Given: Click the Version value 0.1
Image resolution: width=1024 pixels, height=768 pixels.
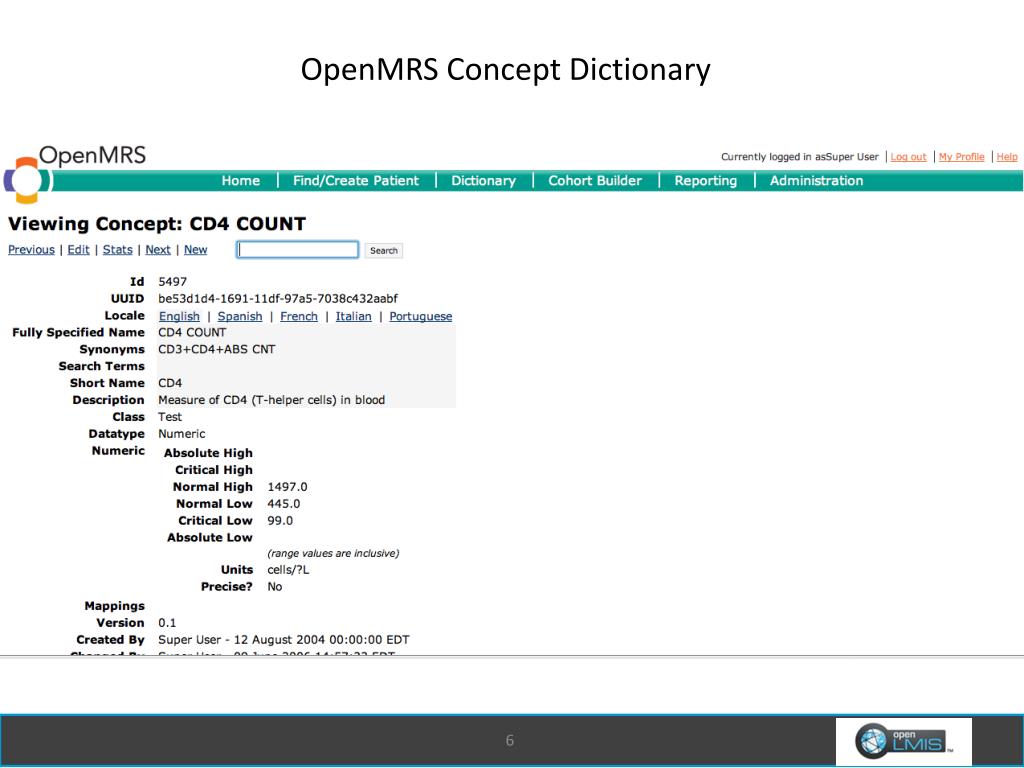Looking at the screenshot, I should 167,623.
